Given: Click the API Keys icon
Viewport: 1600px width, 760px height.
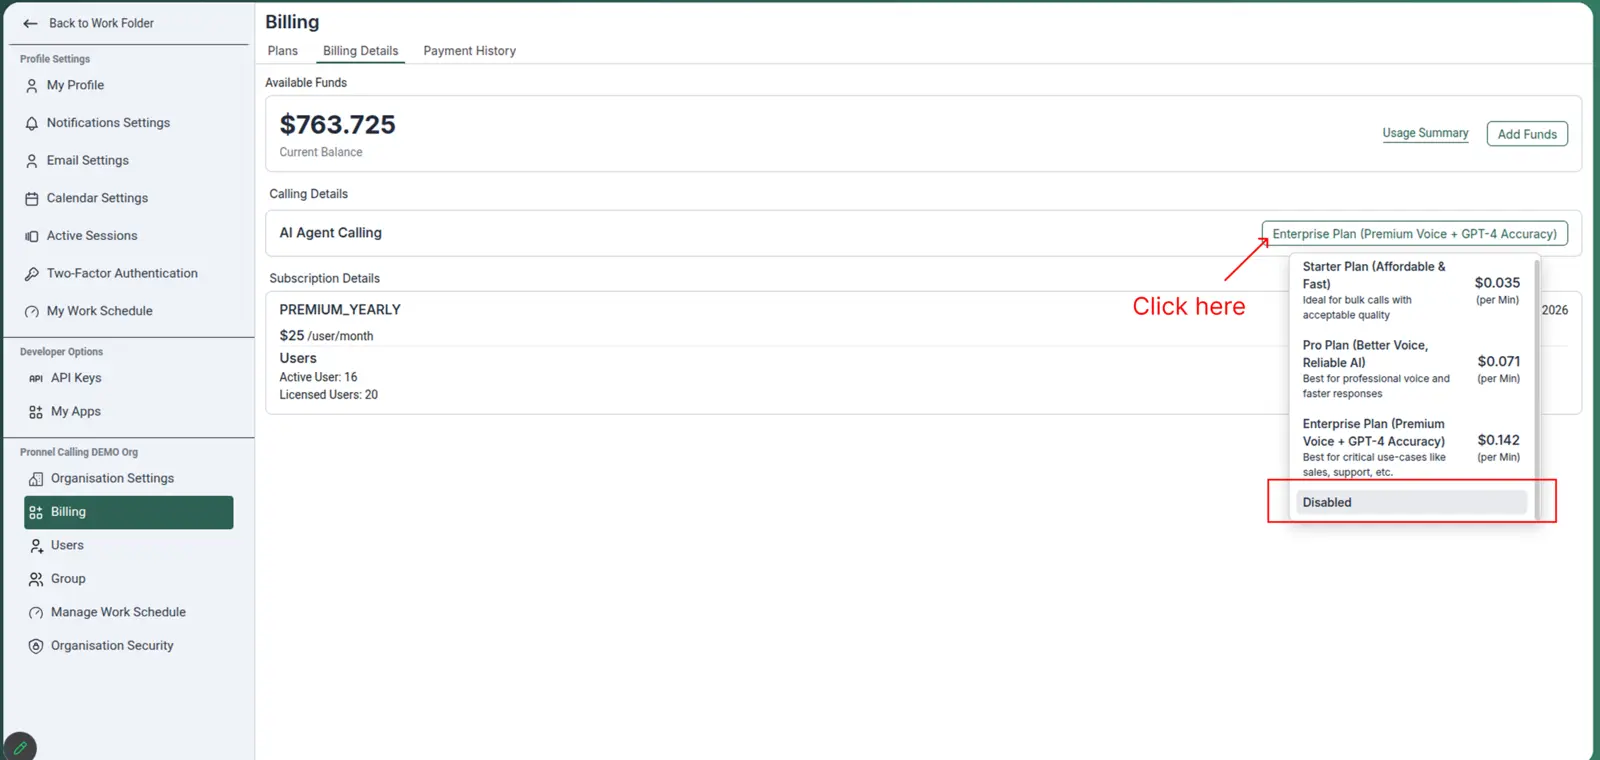Looking at the screenshot, I should point(36,379).
